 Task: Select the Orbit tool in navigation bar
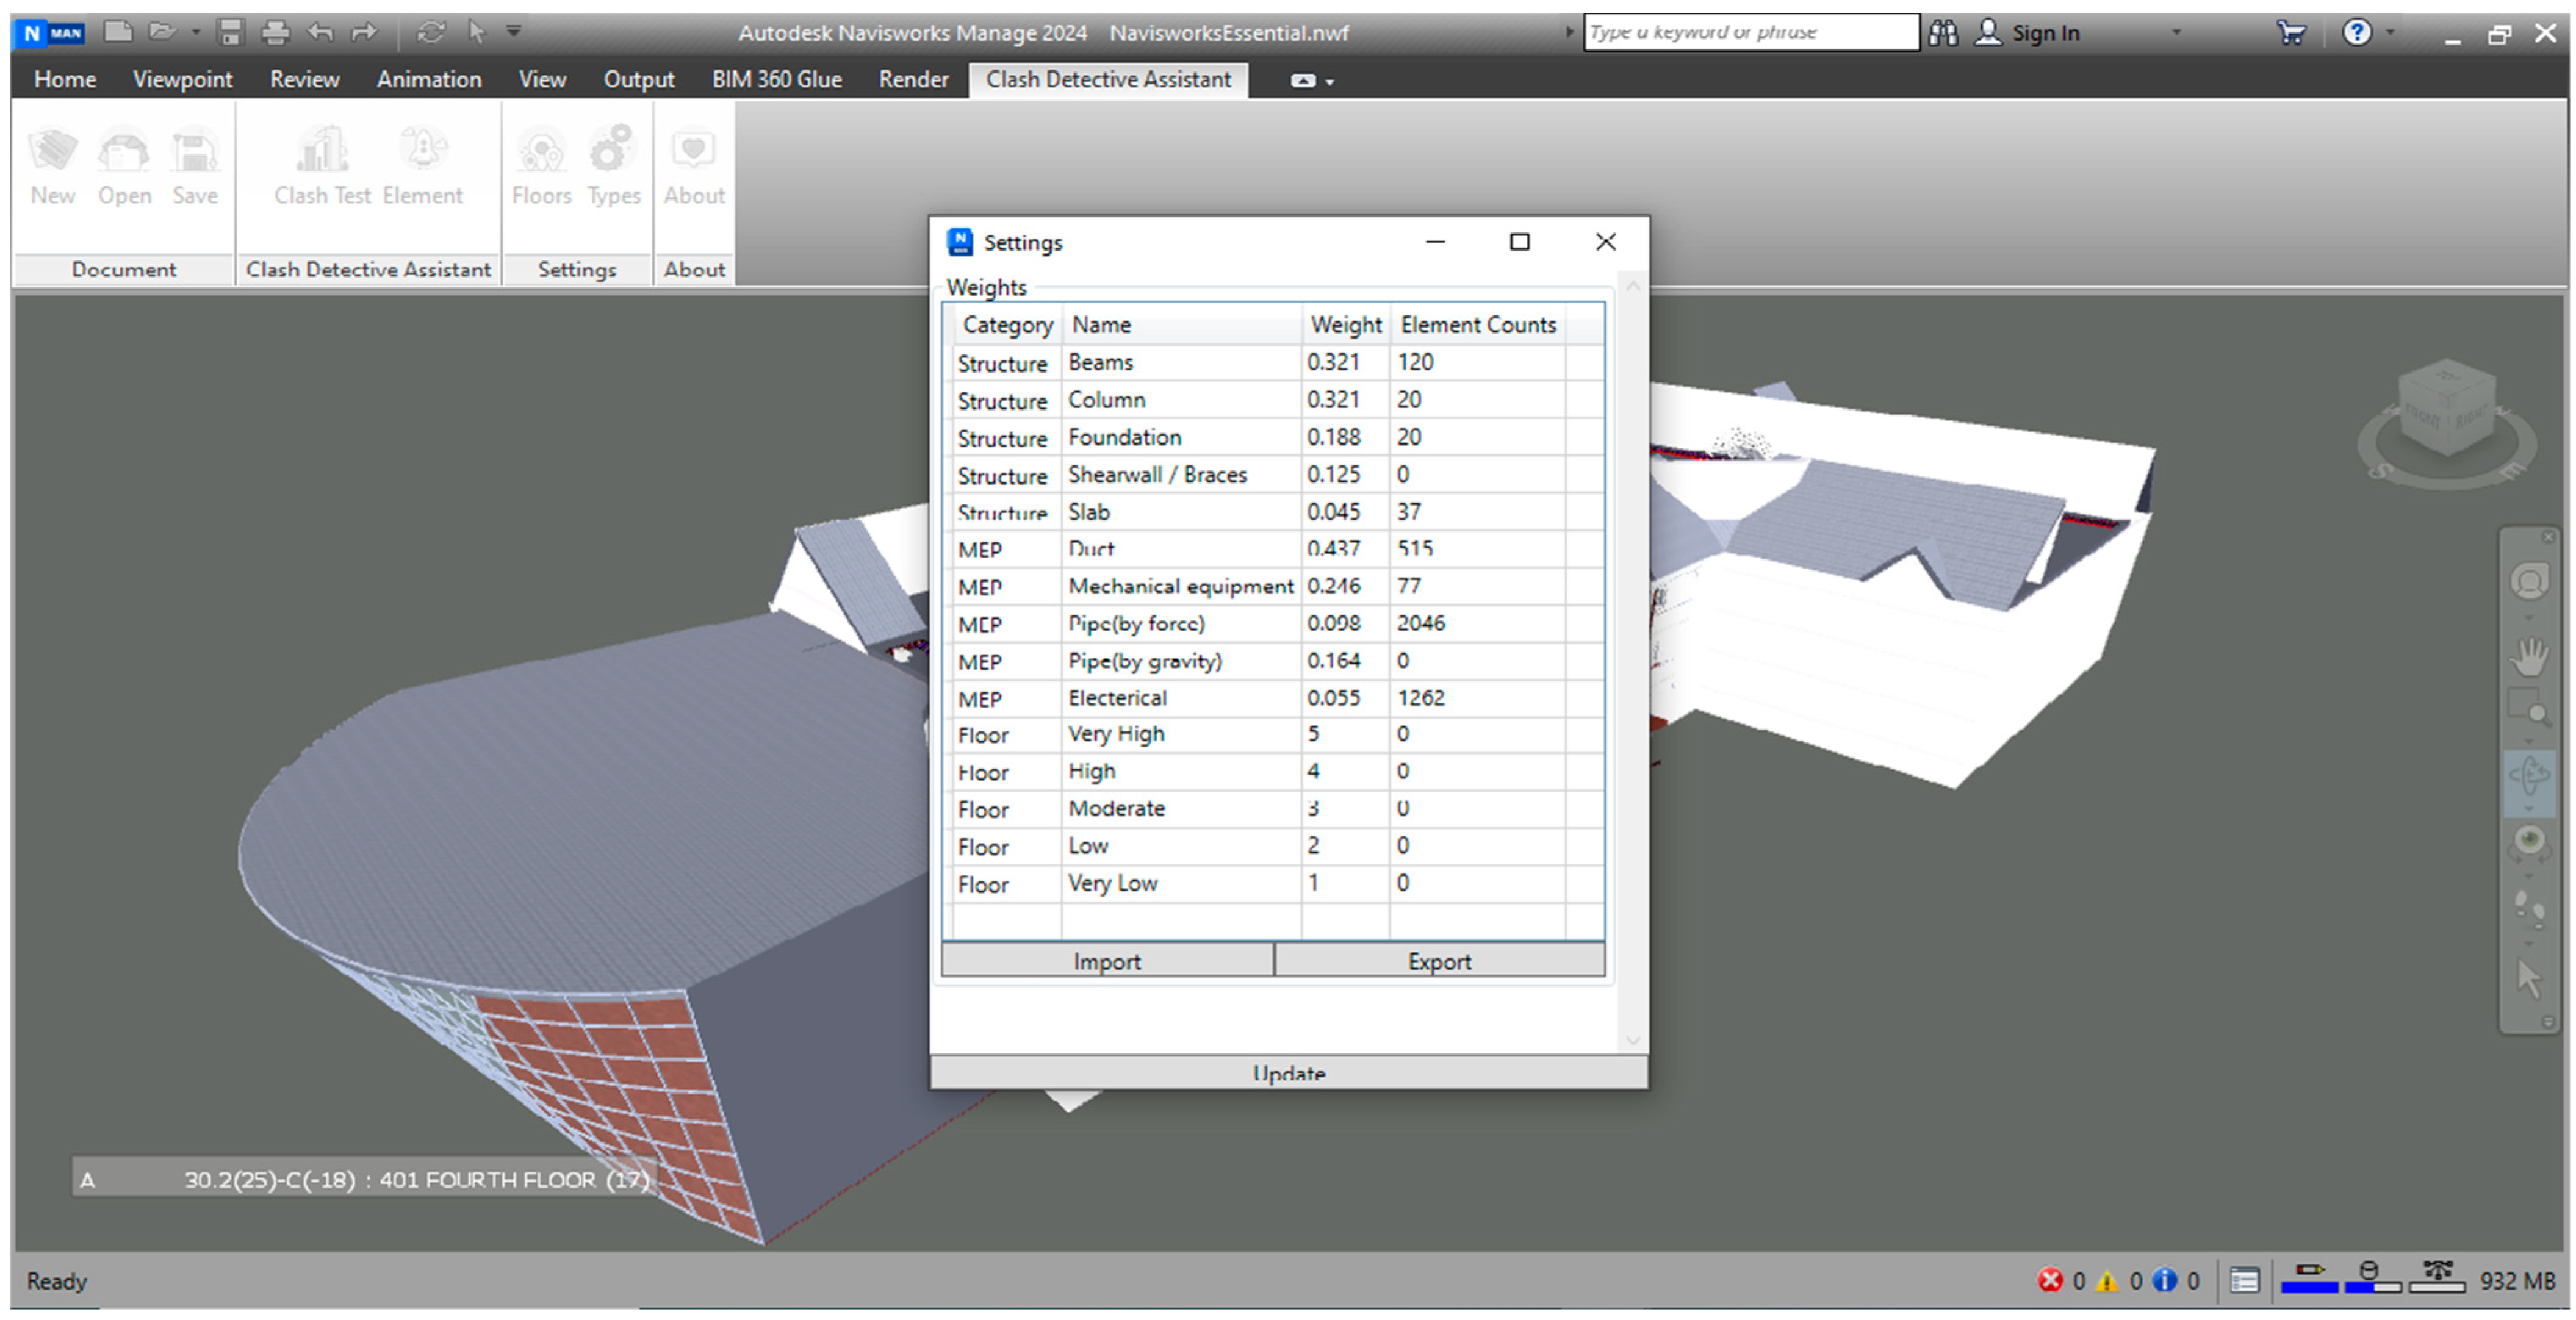point(2530,776)
